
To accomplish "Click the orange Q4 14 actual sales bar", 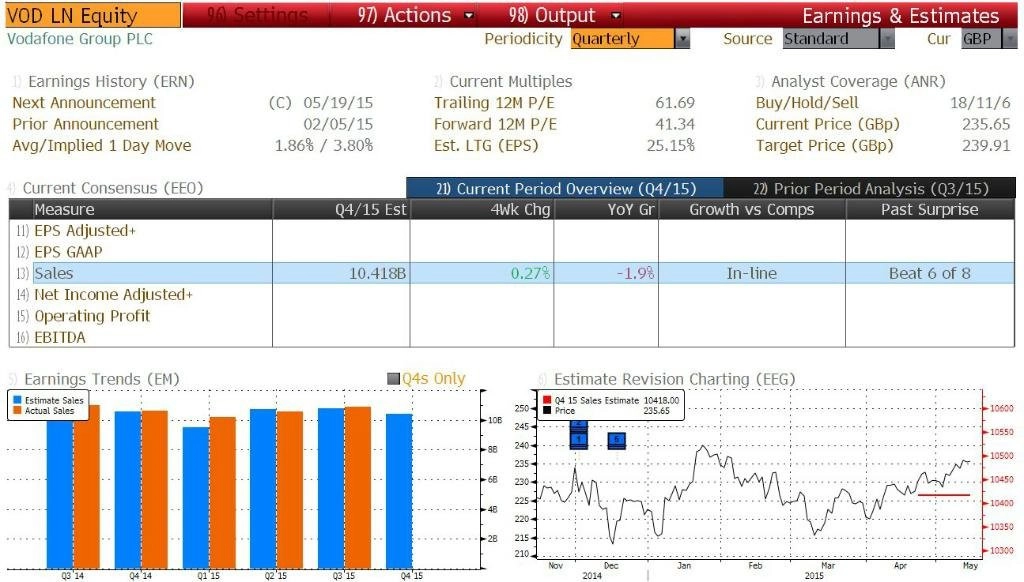I will tap(155, 489).
